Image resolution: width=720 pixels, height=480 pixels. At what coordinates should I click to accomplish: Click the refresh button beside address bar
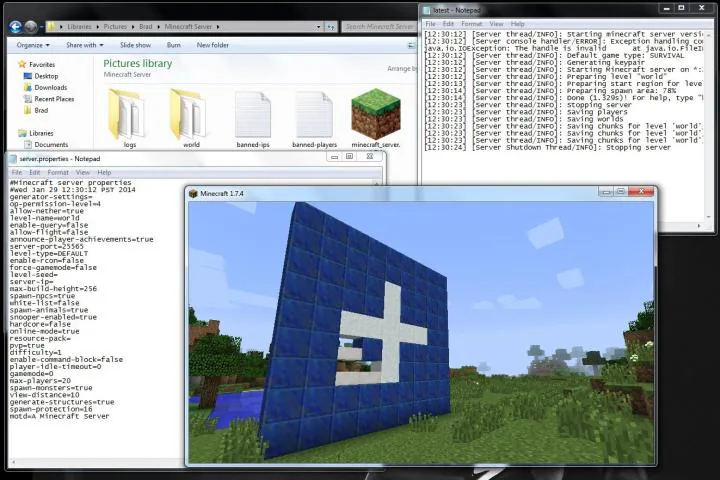point(332,27)
